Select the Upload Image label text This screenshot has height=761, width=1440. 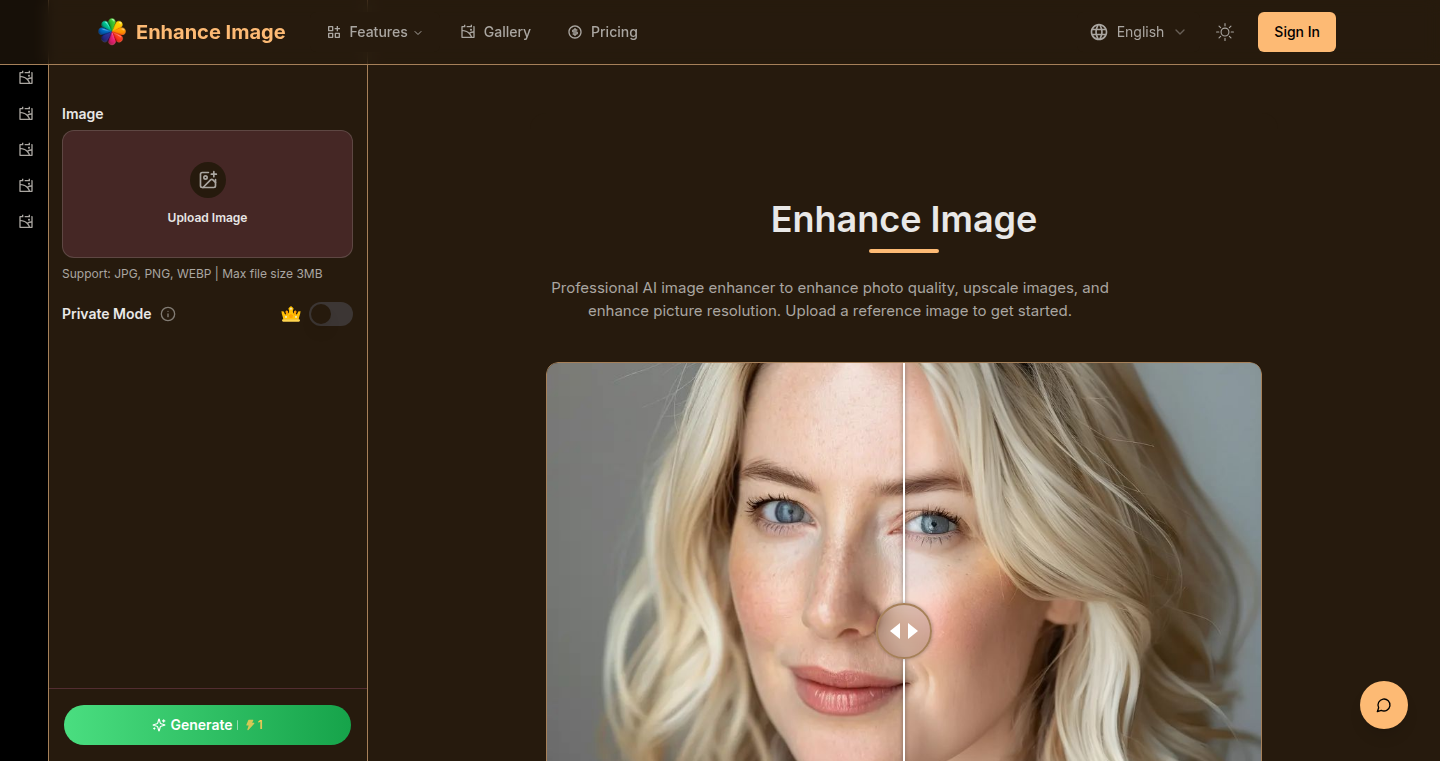coord(207,218)
